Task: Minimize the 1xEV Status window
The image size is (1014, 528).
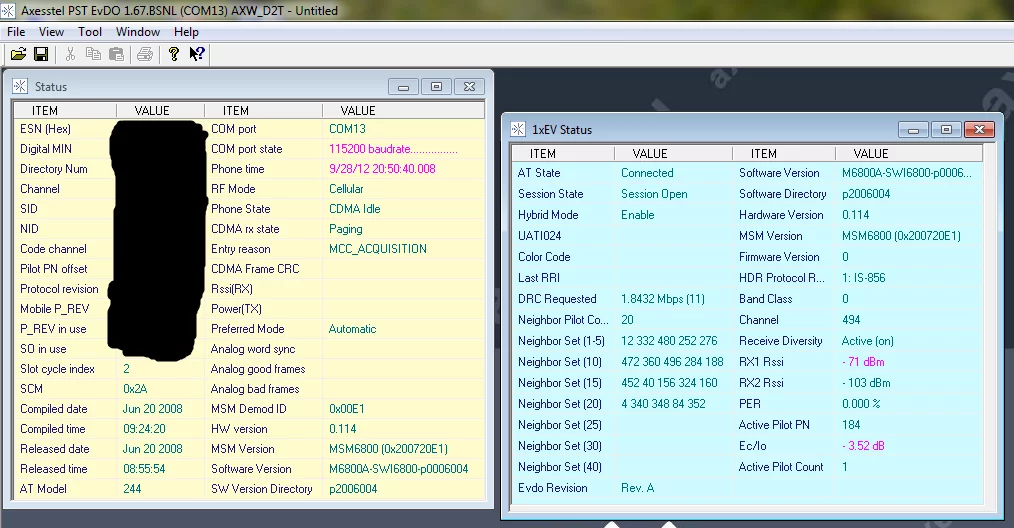Action: pos(912,129)
